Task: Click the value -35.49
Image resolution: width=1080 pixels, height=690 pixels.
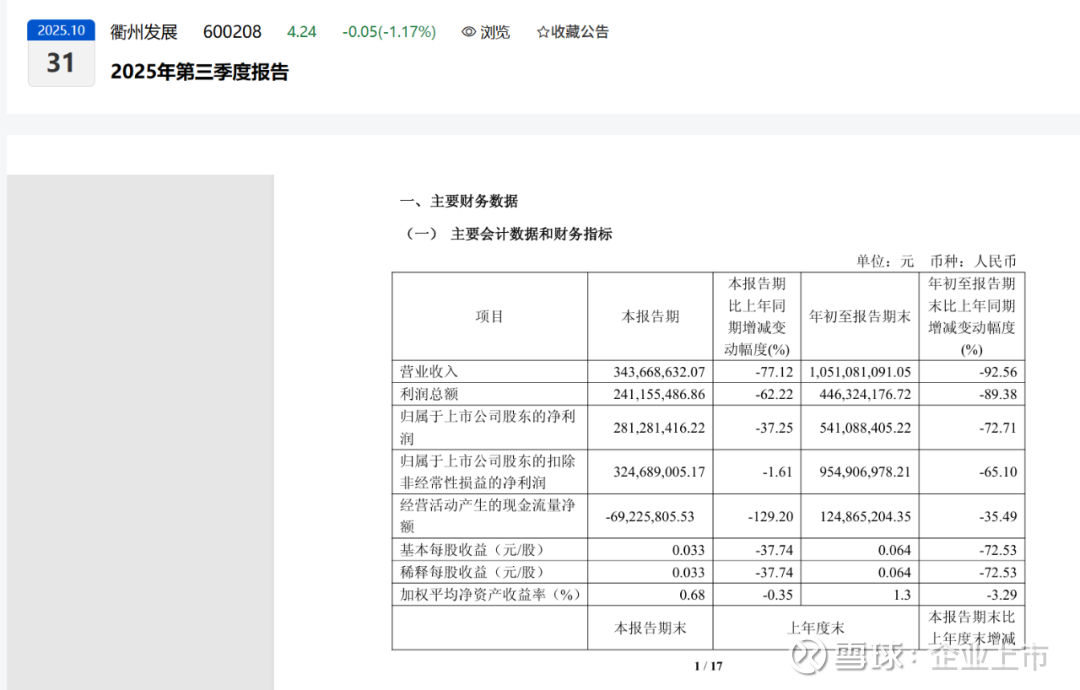Action: click(x=998, y=516)
